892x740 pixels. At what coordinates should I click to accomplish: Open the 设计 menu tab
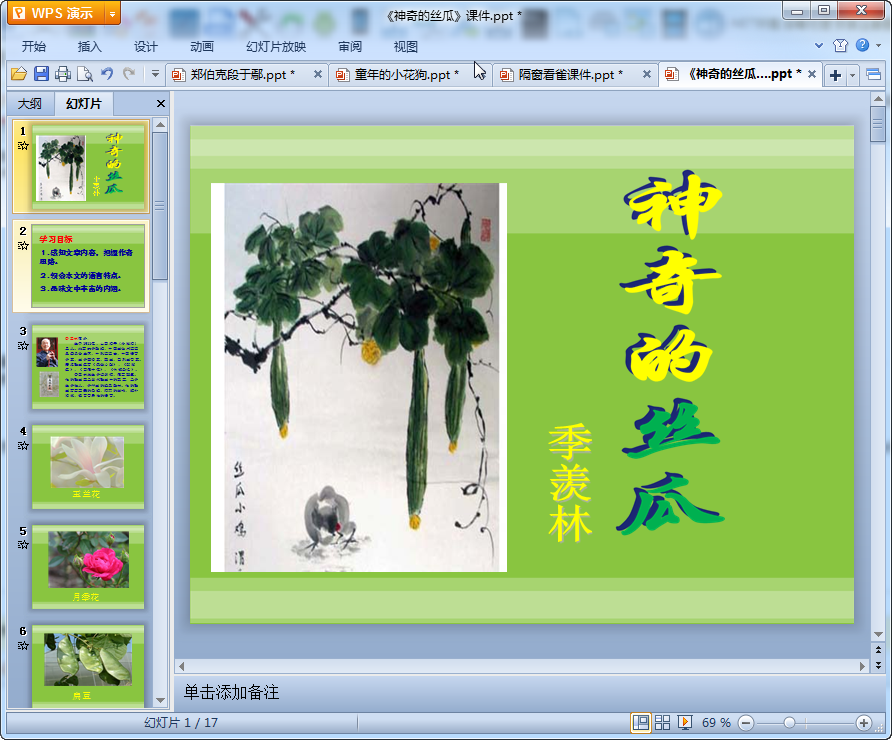pyautogui.click(x=146, y=47)
